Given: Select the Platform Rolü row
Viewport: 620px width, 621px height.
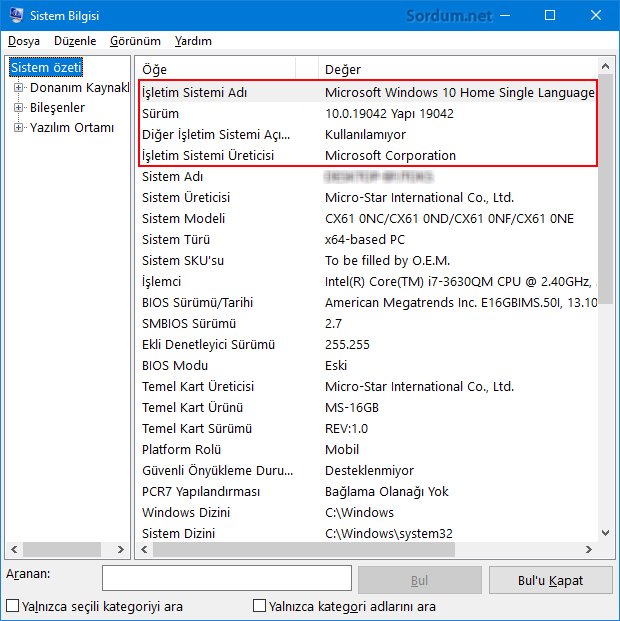Looking at the screenshot, I should point(367,450).
